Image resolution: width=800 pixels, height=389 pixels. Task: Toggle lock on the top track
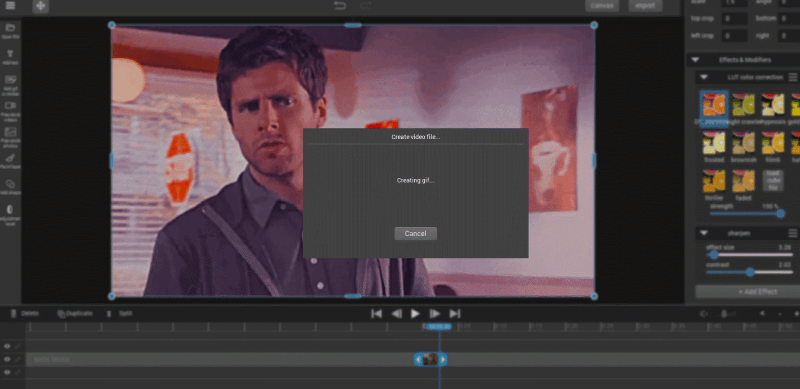pos(17,346)
